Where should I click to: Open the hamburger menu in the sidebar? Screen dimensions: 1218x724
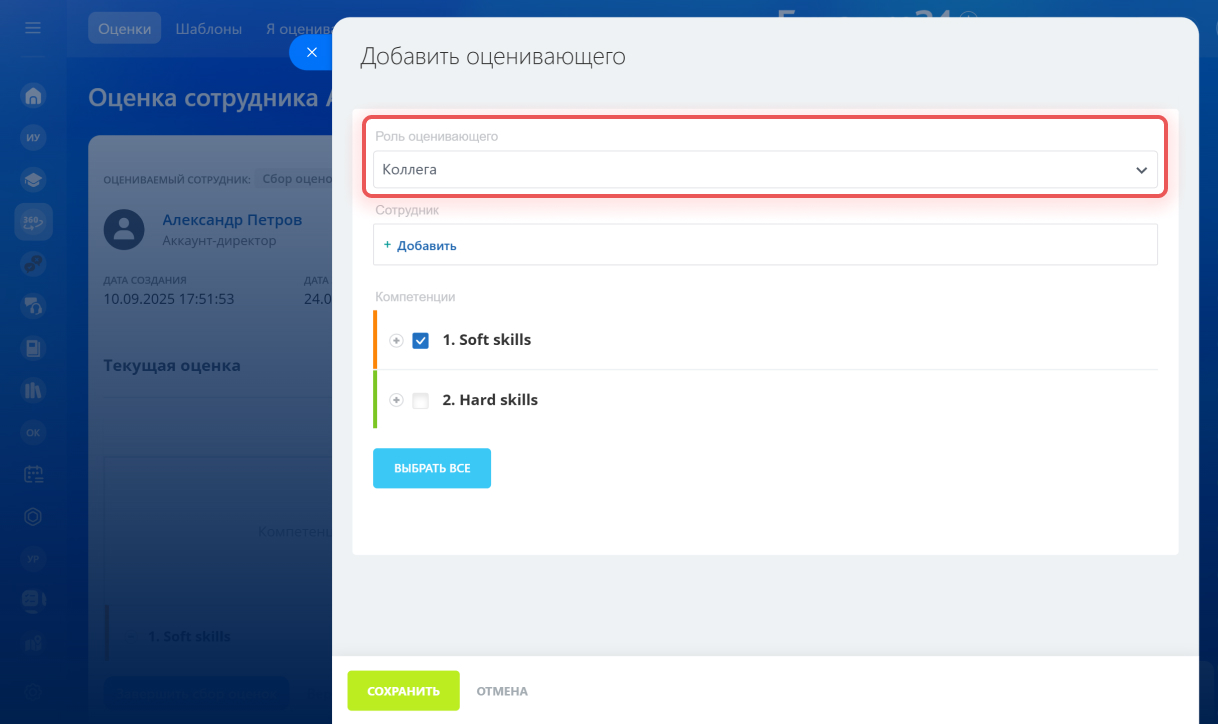[33, 28]
